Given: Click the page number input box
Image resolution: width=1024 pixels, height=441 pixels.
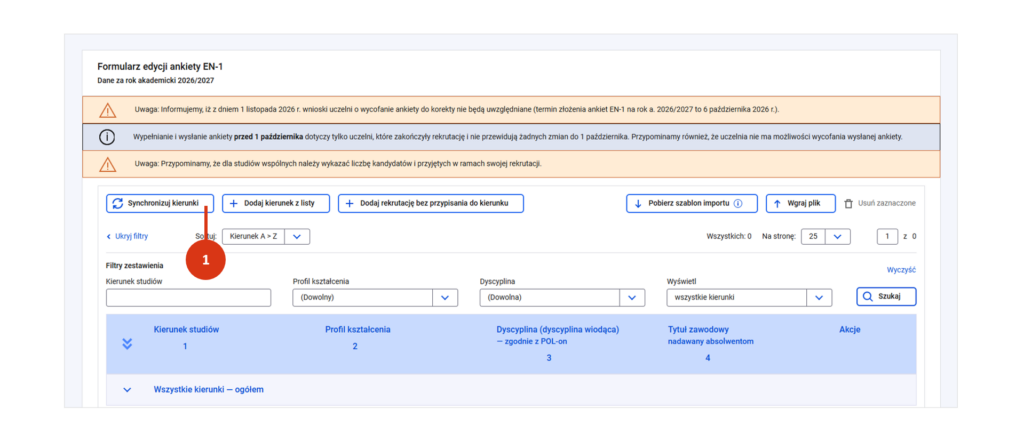Looking at the screenshot, I should [x=888, y=237].
